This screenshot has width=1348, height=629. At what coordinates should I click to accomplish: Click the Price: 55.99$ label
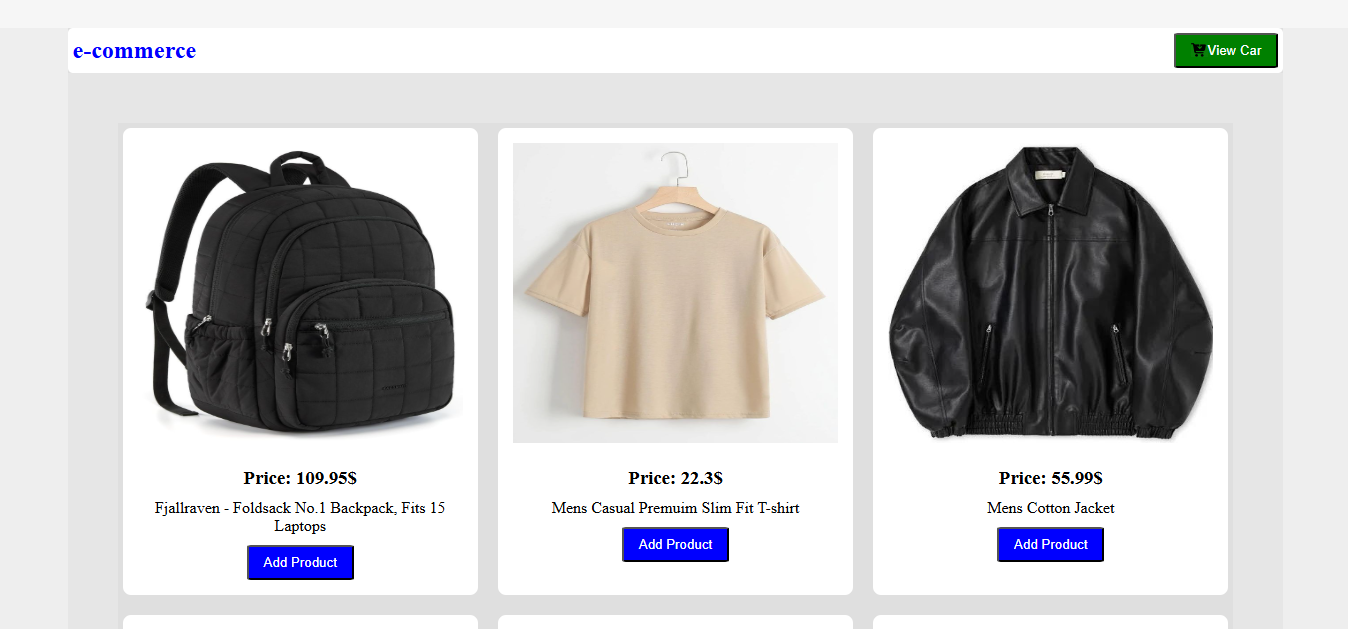pos(1050,478)
